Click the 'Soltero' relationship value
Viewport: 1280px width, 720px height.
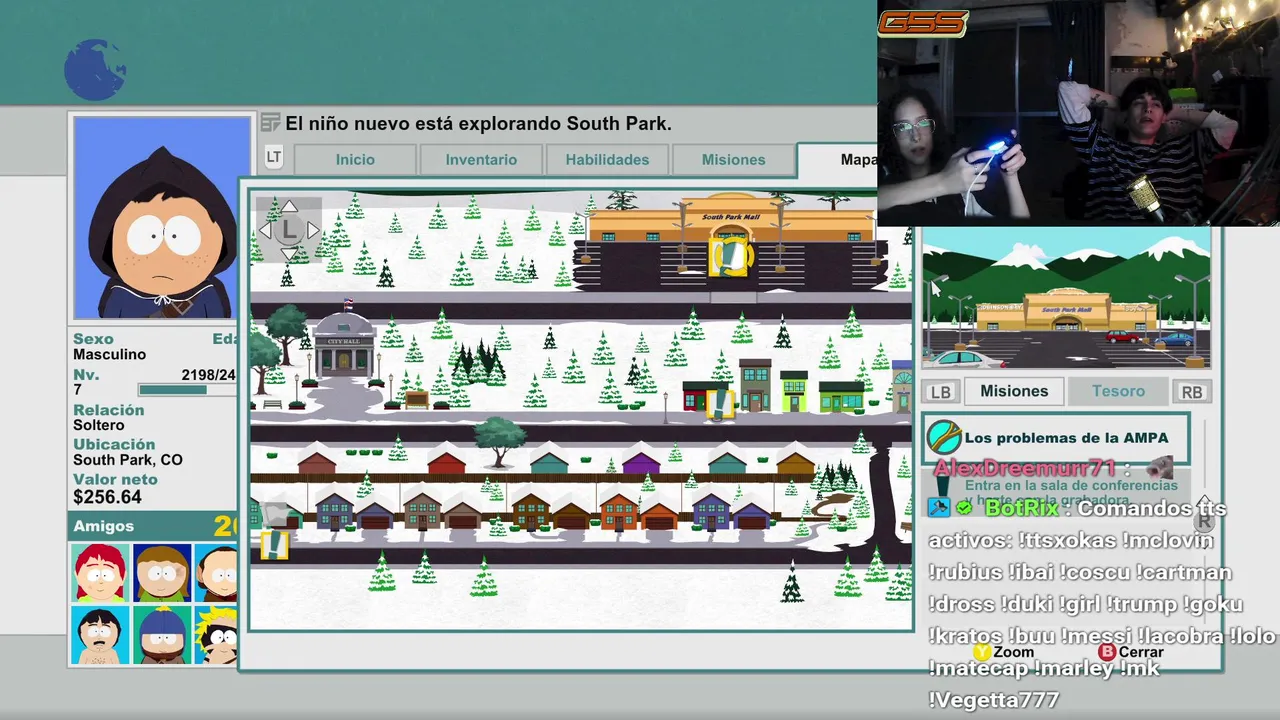(98, 425)
